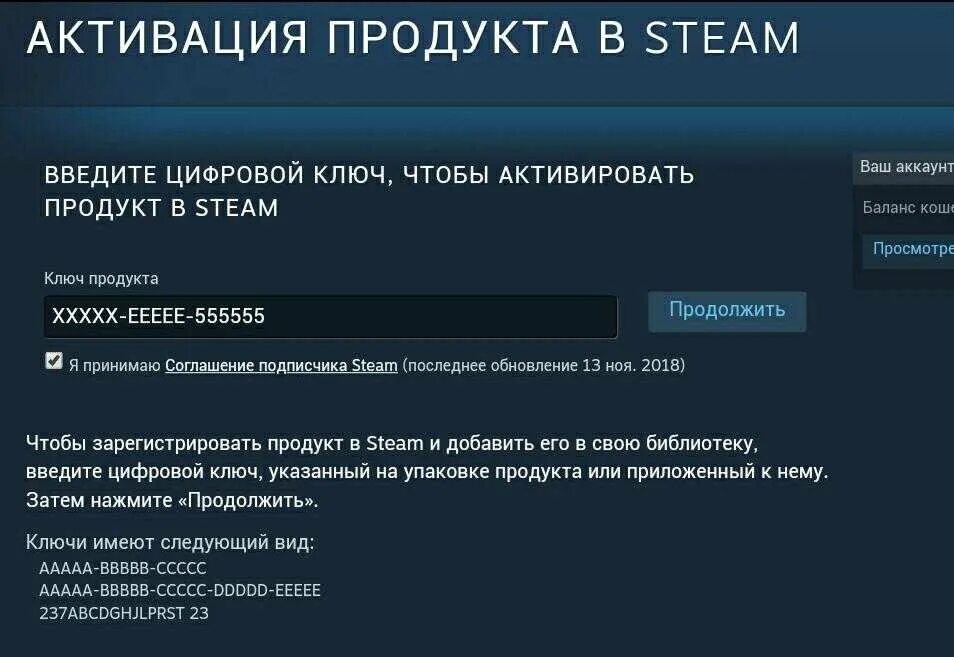Select the Ваш аккаунт panel header
Screen dimensions: 954x657
(x=906, y=167)
